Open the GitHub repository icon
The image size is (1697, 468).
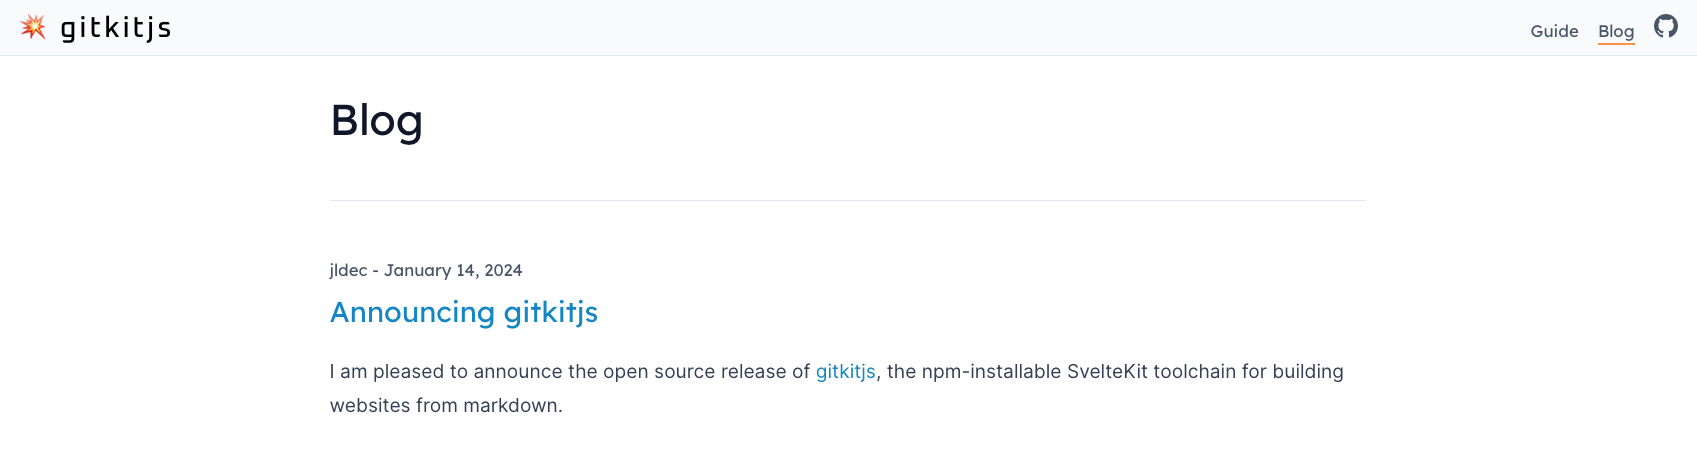(x=1666, y=26)
